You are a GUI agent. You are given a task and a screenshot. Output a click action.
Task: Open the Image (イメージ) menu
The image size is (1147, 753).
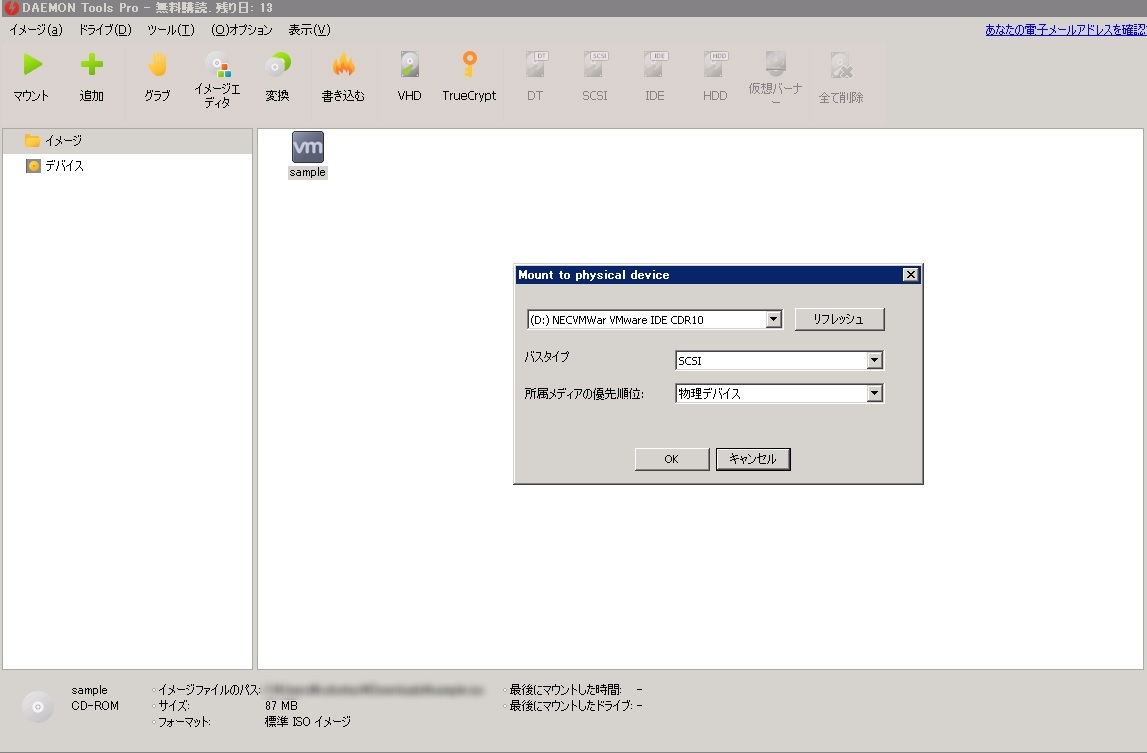coord(36,30)
